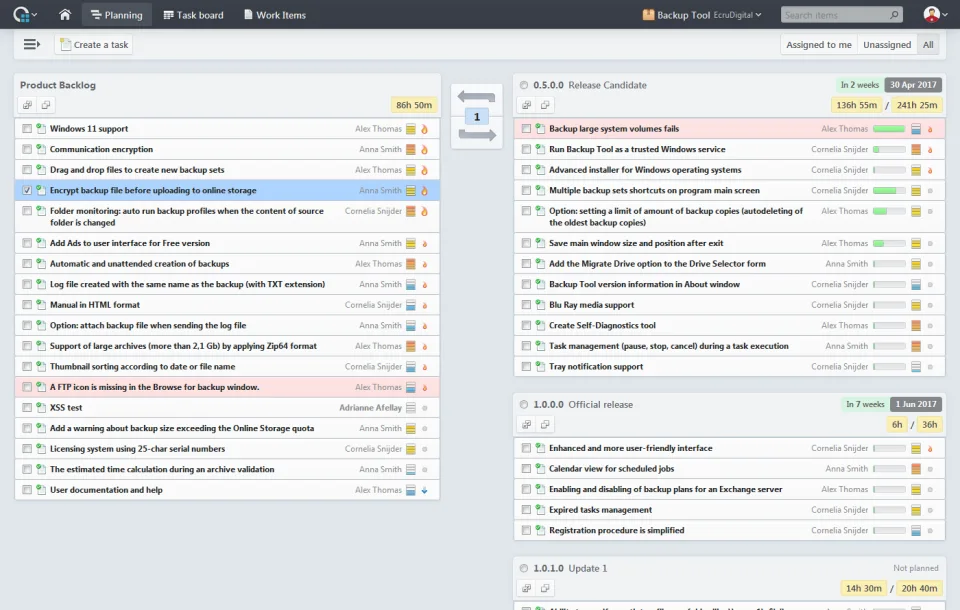Click search magnifier icon in top bar
Viewport: 960px width, 610px height.
pyautogui.click(x=894, y=15)
